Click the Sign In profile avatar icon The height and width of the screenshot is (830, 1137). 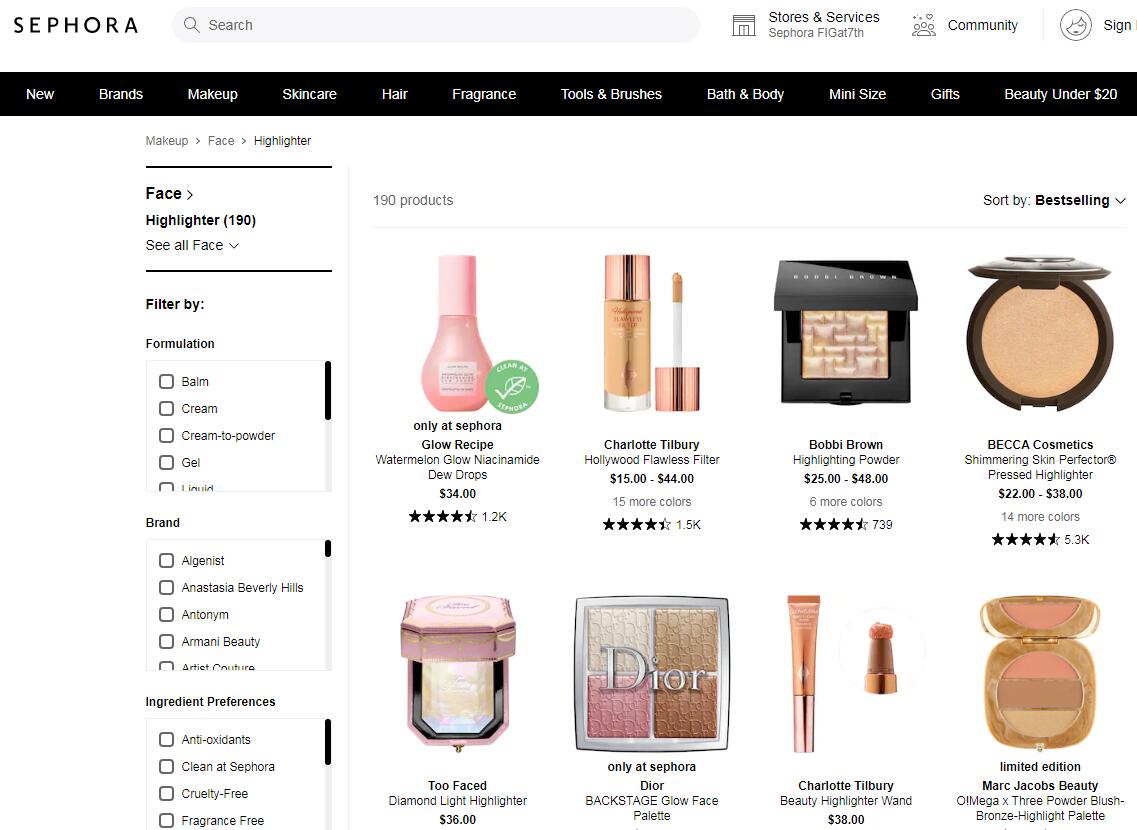(1076, 25)
